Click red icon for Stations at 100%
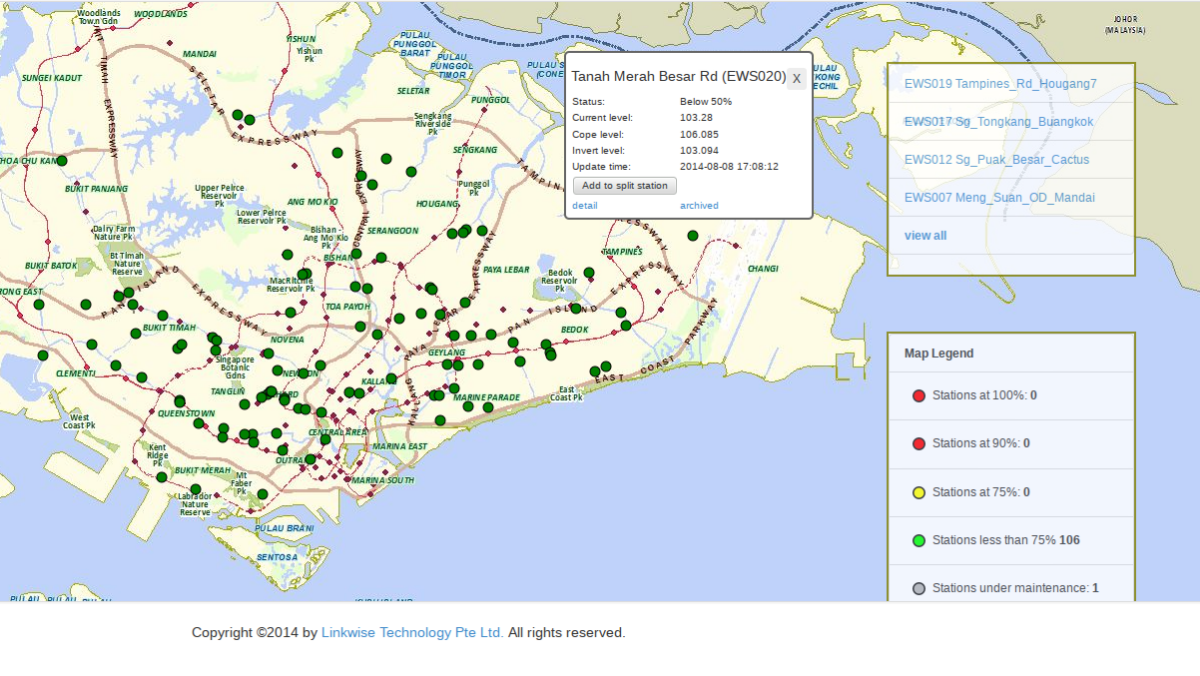1200x676 pixels. [919, 396]
